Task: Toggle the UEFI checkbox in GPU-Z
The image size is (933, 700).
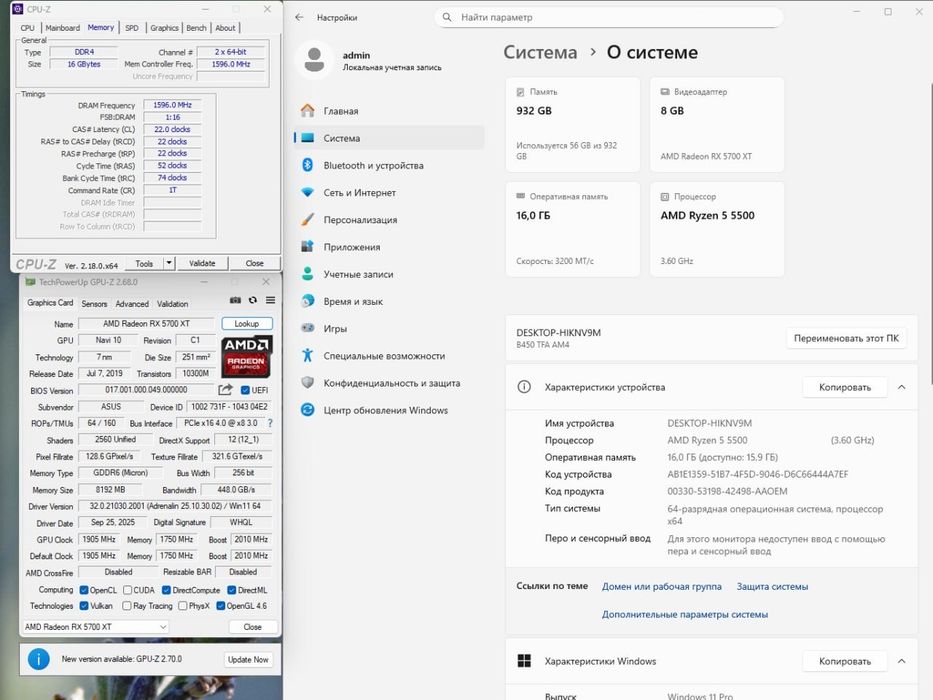Action: tap(245, 390)
